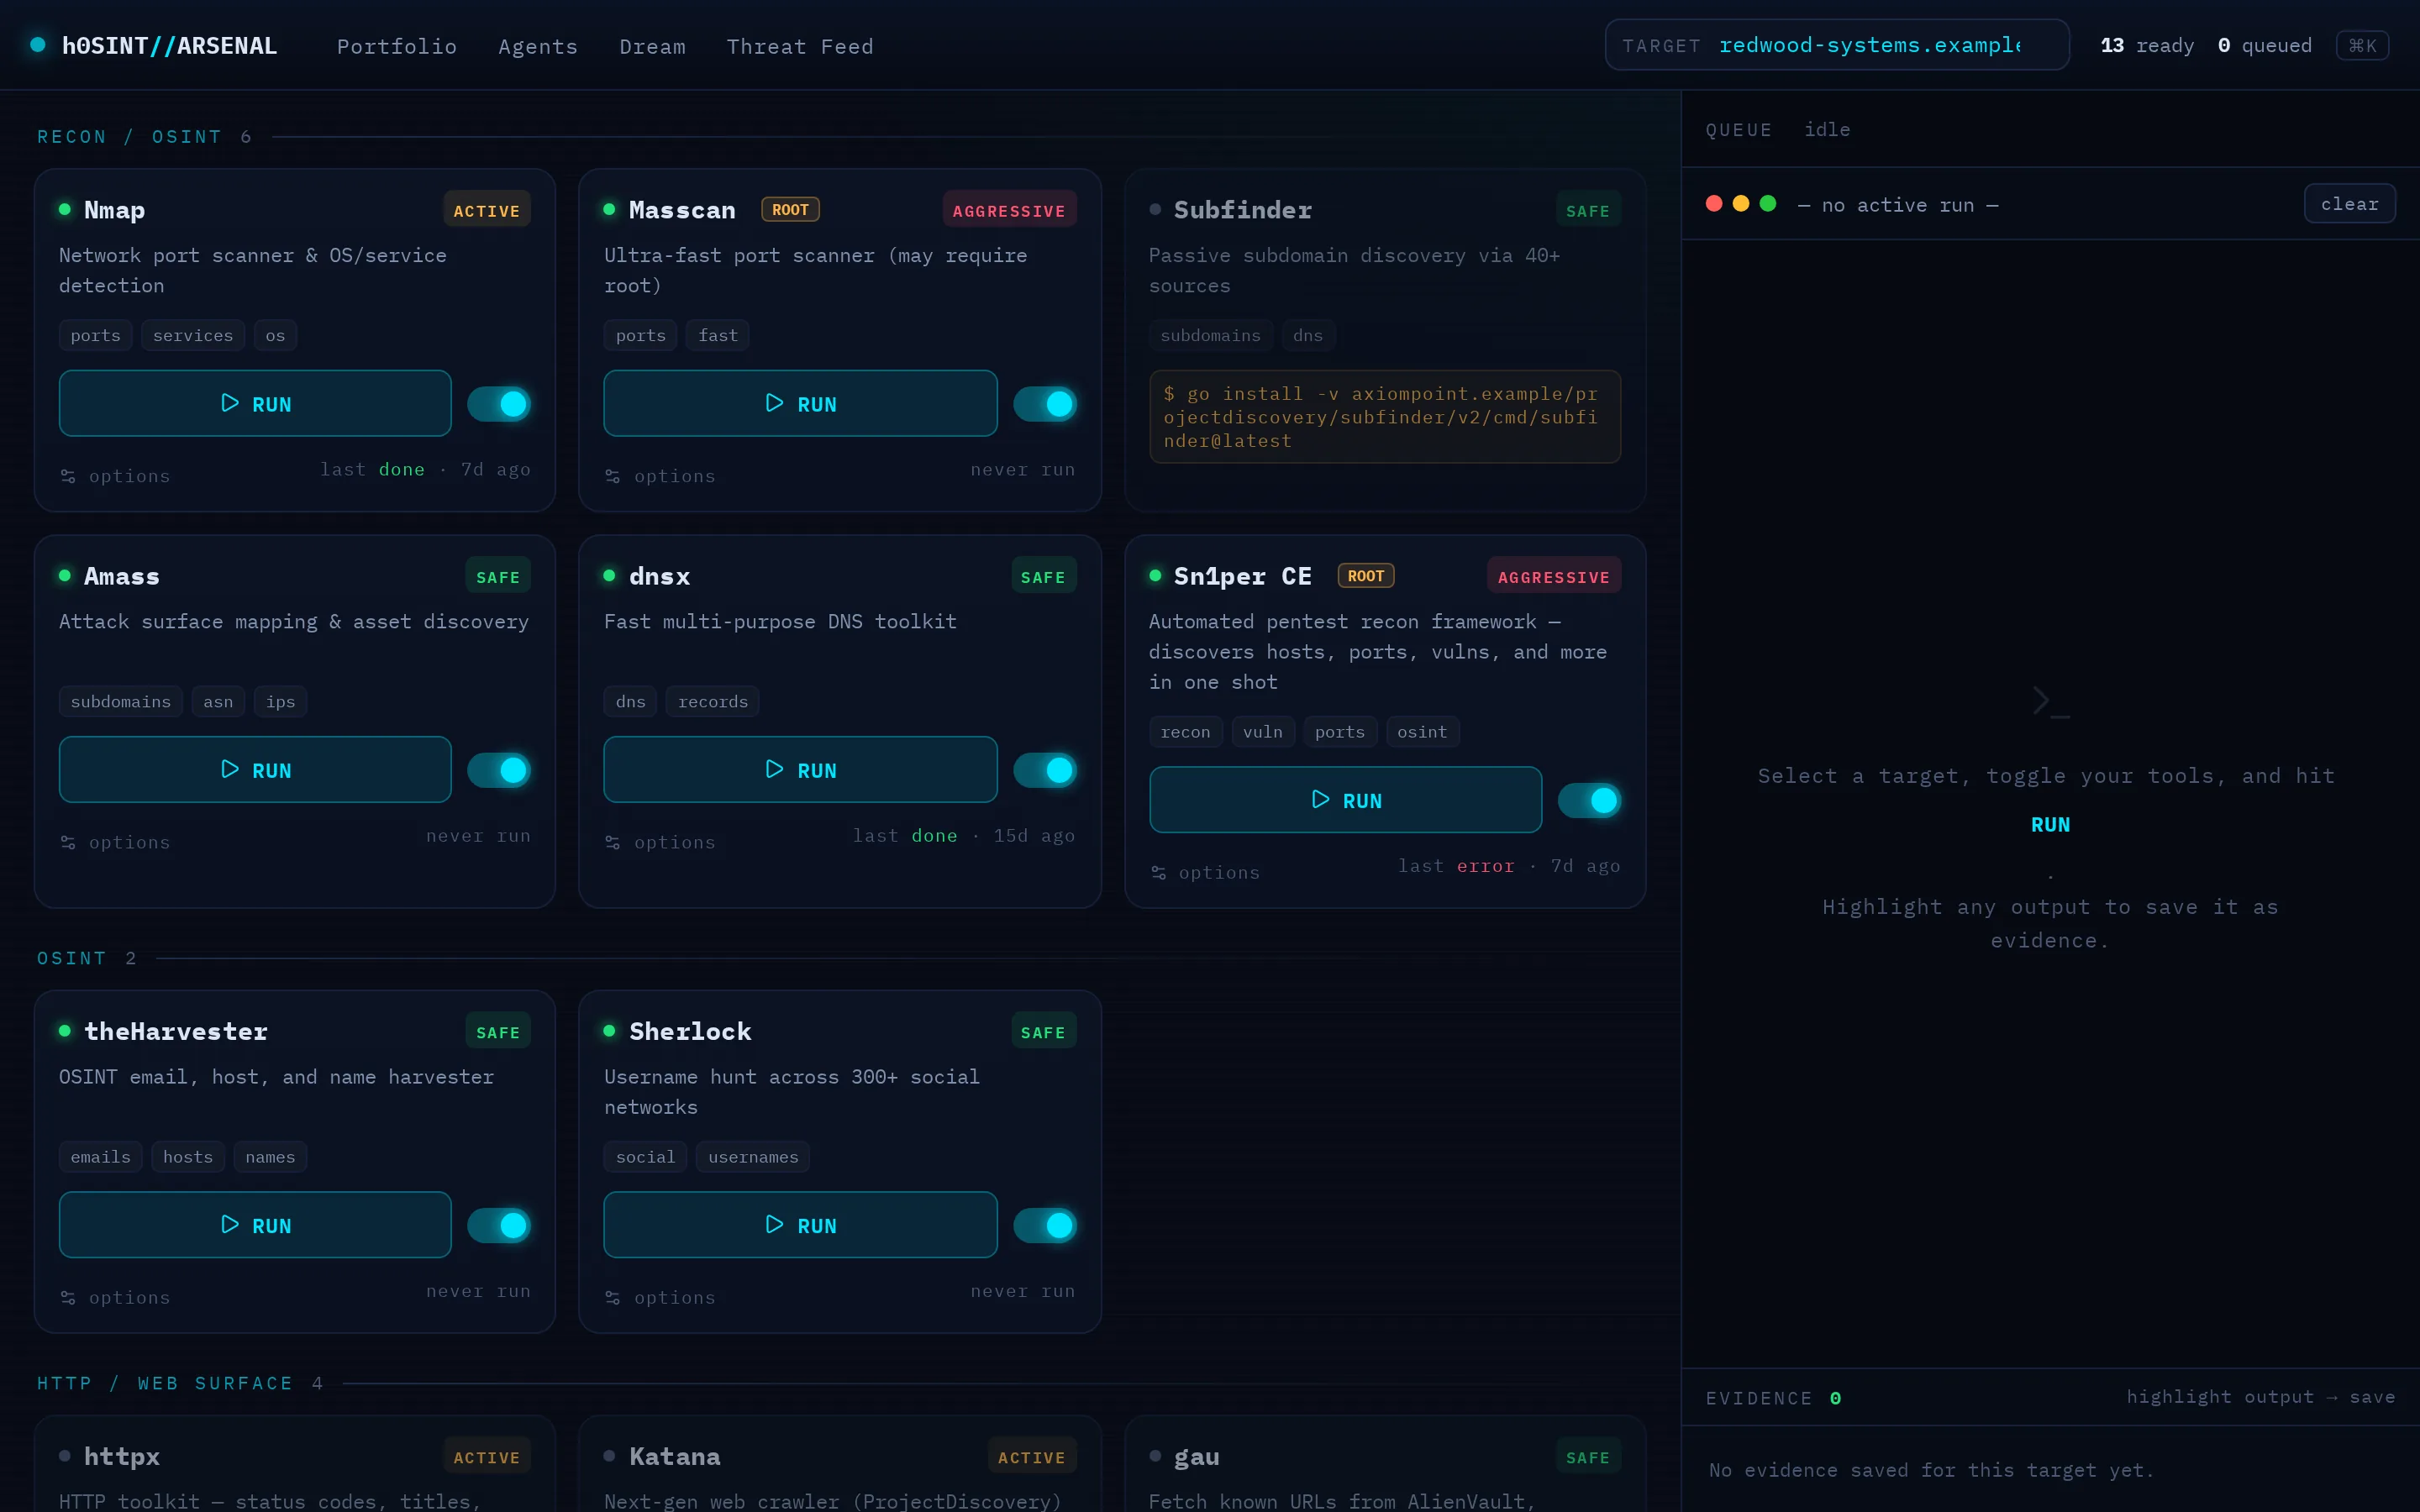Viewport: 2420px width, 1512px height.
Task: Toggle theHarvester enabled switch
Action: (499, 1225)
